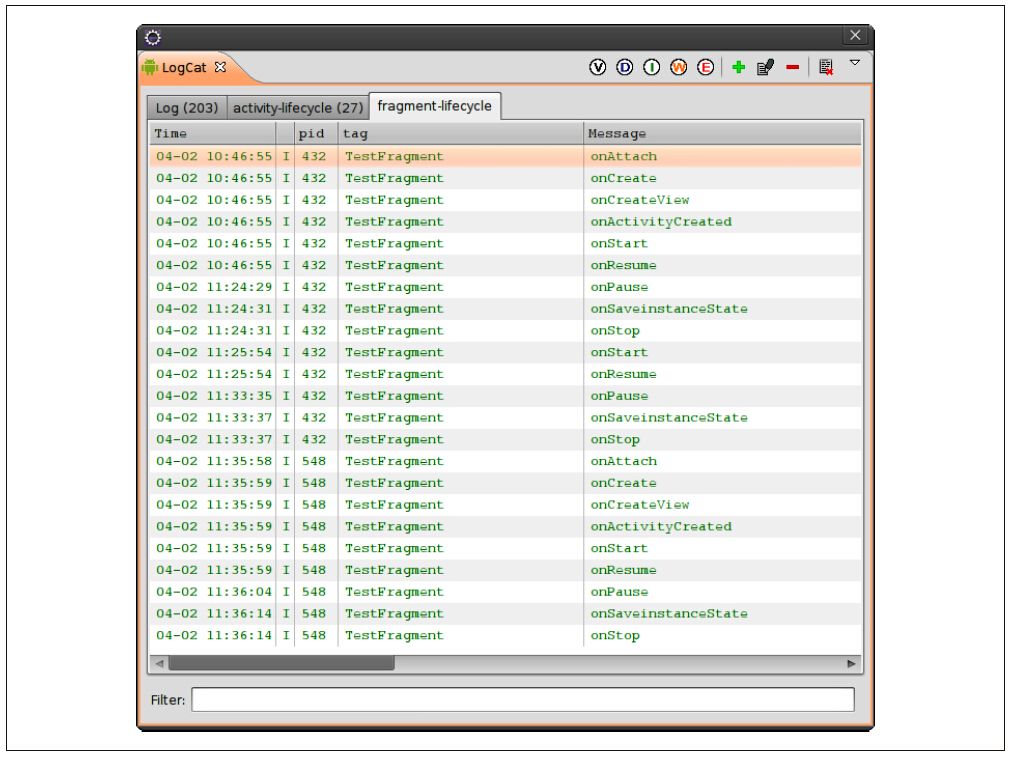
Task: Select the onStop message at 11:24:31
Action: pyautogui.click(x=615, y=331)
